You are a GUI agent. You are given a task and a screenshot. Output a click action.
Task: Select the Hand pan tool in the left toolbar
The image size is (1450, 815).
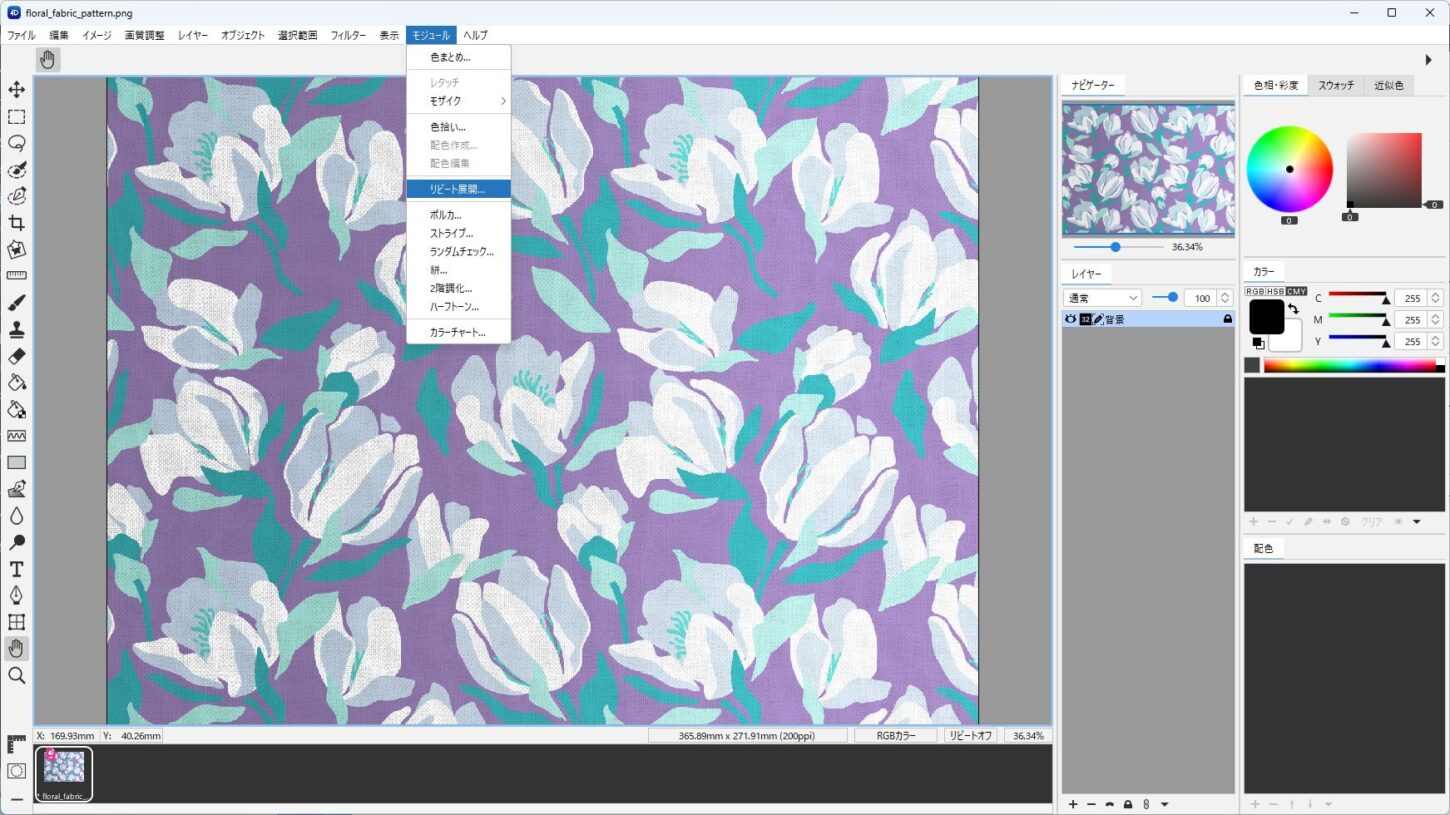coord(17,649)
